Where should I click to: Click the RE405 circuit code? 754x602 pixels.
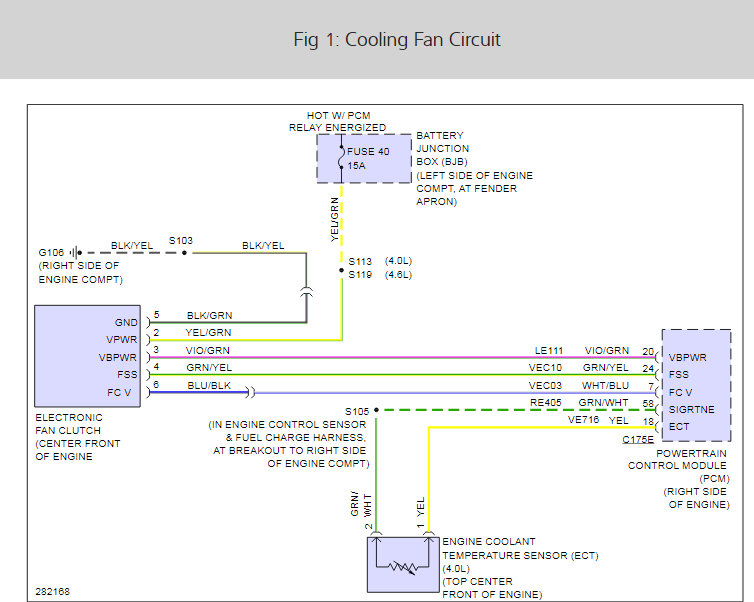545,402
